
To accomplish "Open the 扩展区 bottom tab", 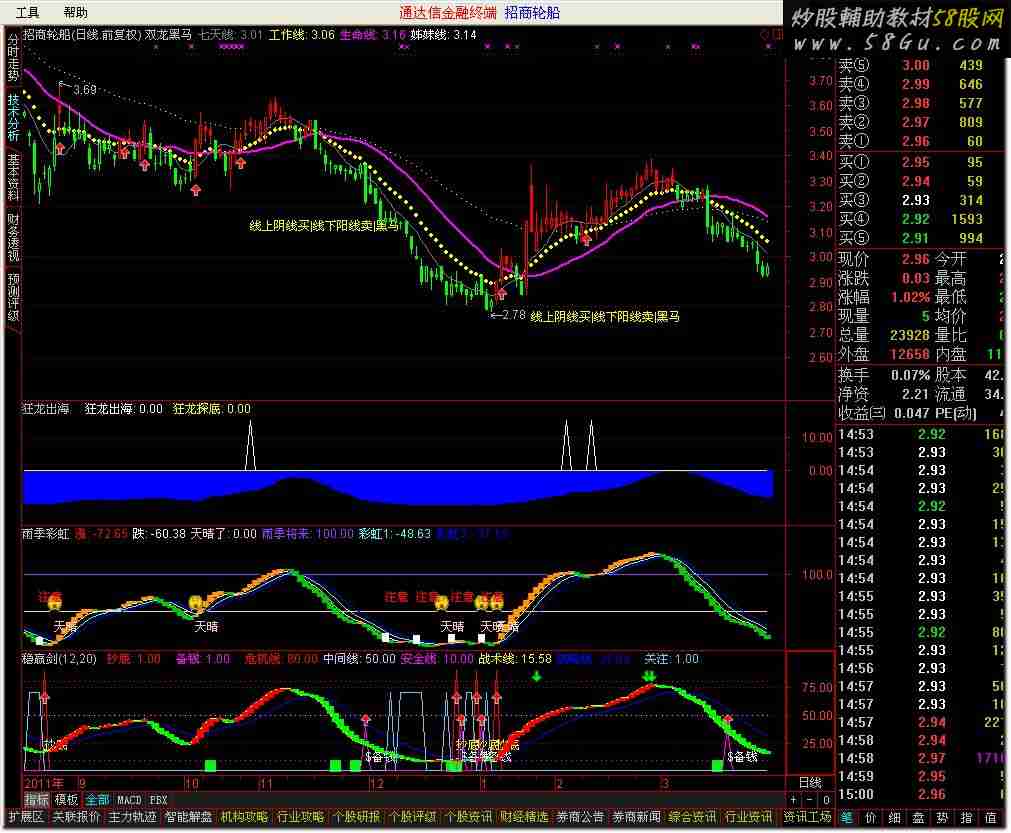I will tap(26, 817).
